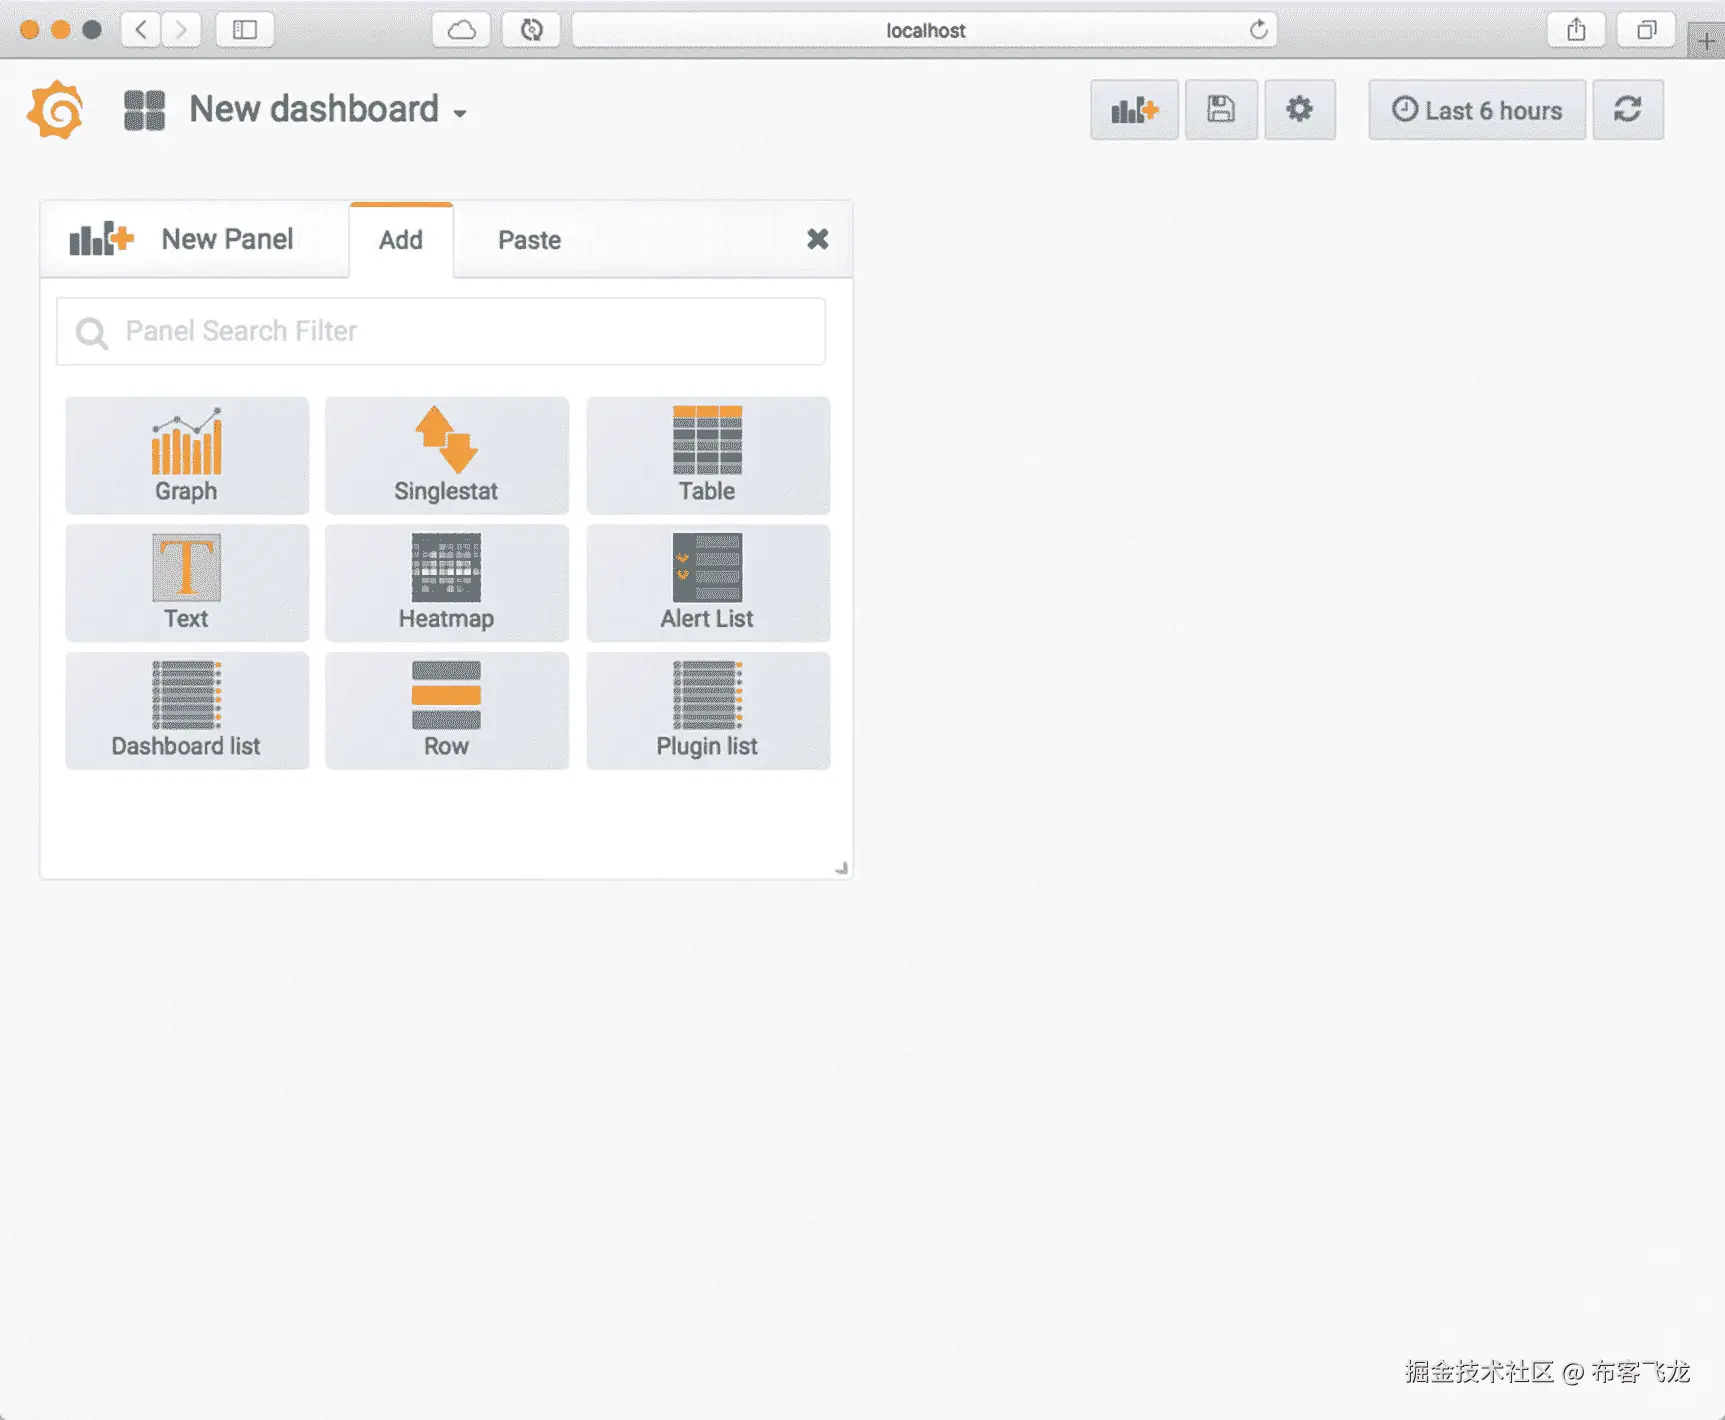Viewport: 1725px width, 1420px height.
Task: Click the browser history clock icon
Action: click(x=531, y=30)
